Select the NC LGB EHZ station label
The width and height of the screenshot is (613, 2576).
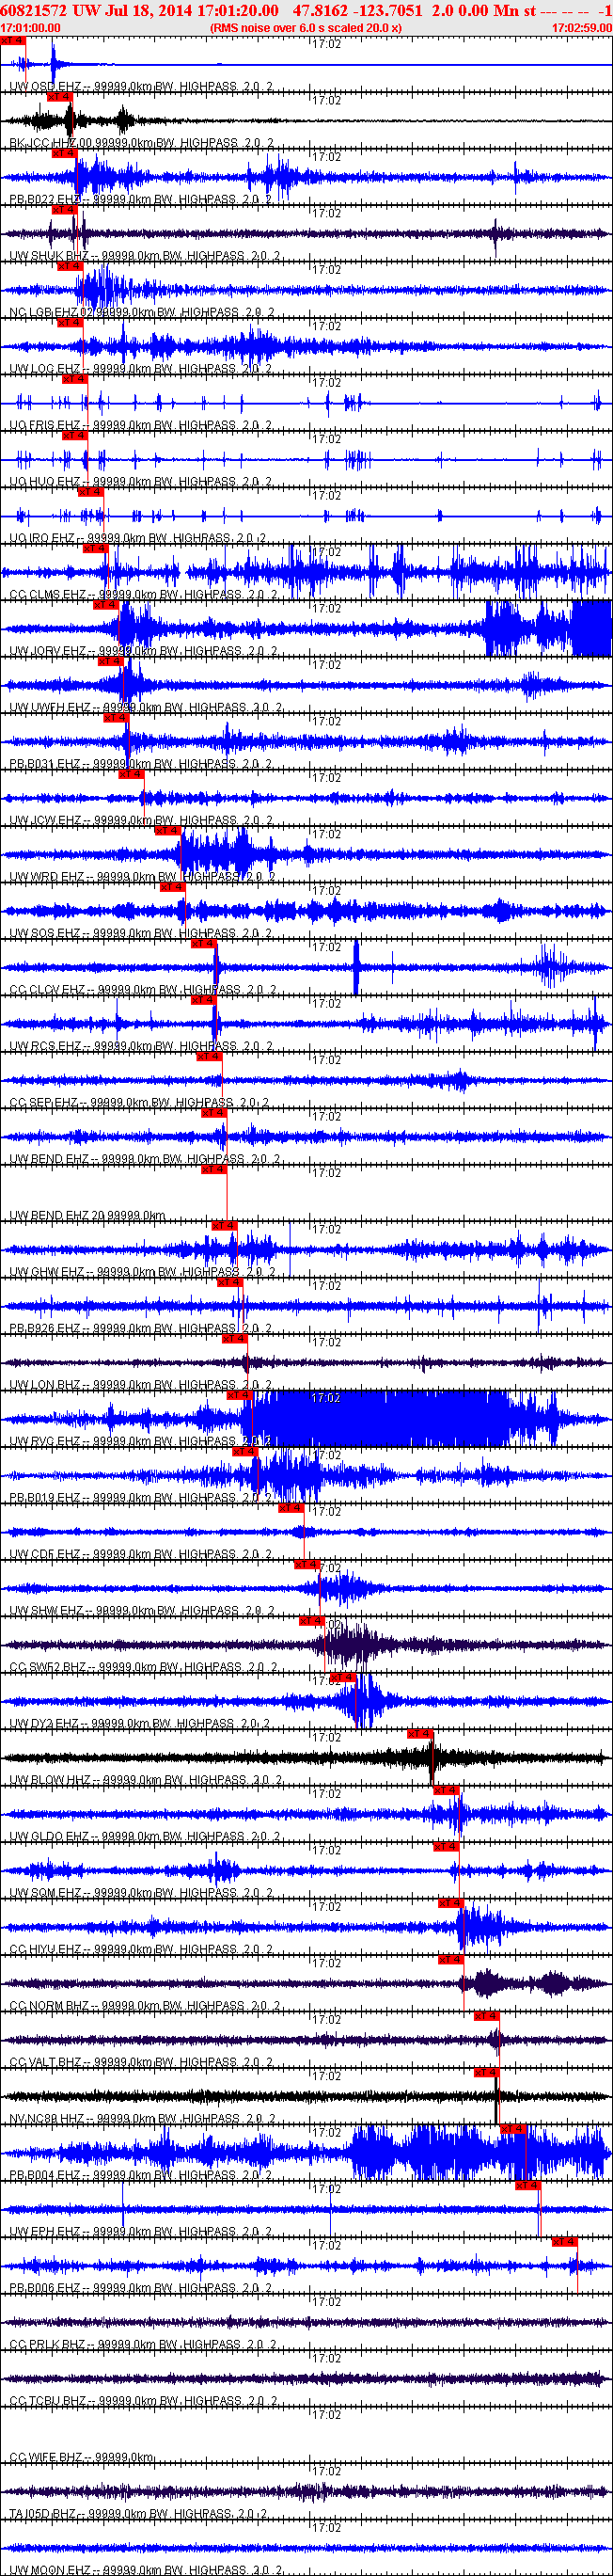[140, 313]
